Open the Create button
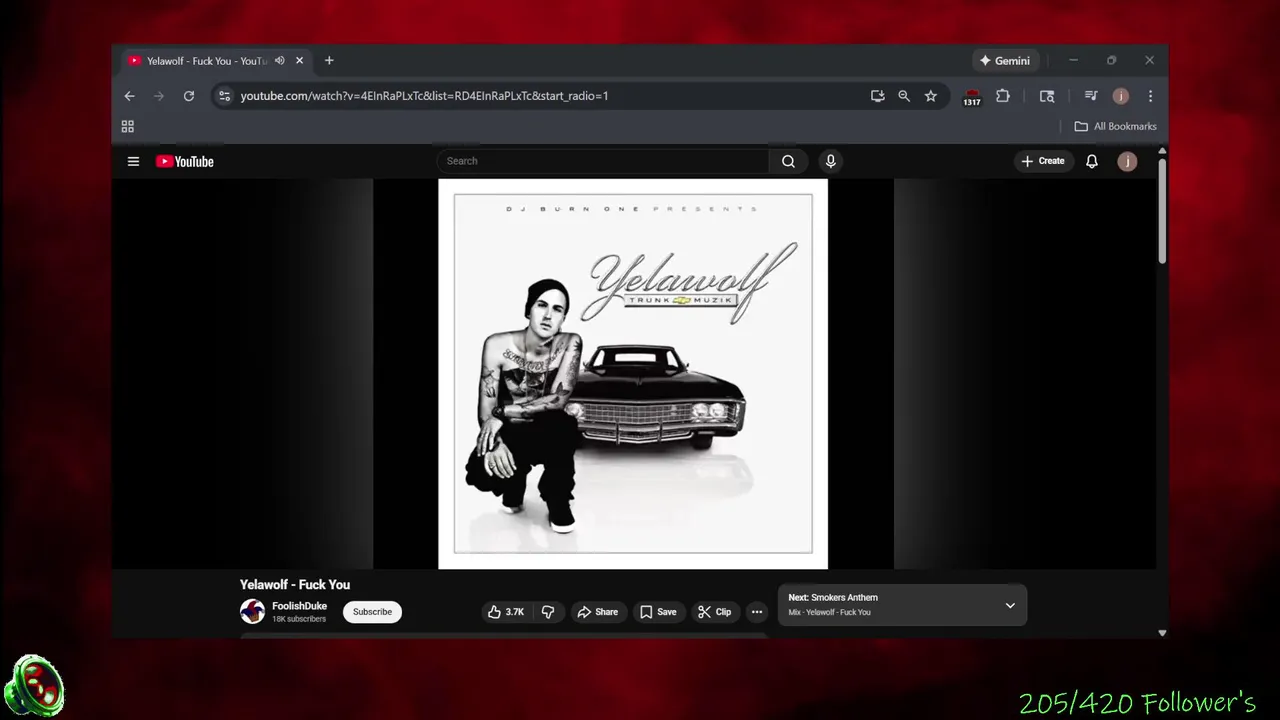This screenshot has width=1280, height=720. tap(1042, 161)
